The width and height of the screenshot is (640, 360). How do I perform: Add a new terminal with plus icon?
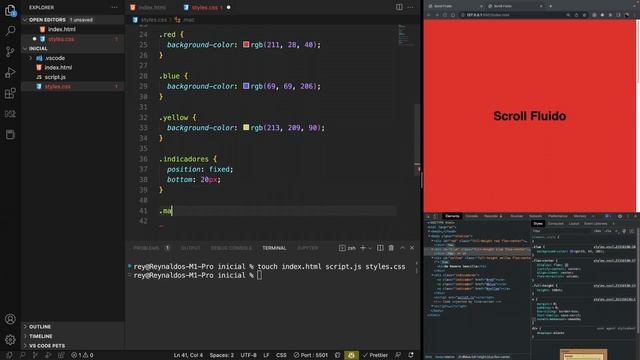(x=362, y=248)
